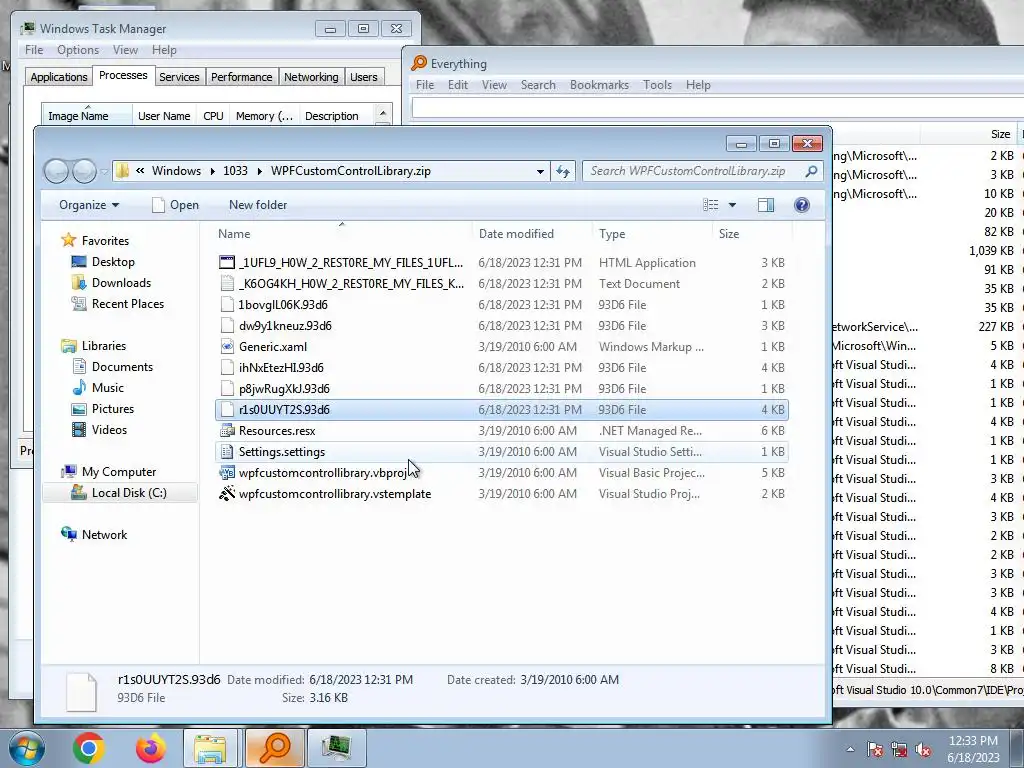Open the _1UFL9_H0W_2_REST0RE_MY_FILES HTML Application file
This screenshot has width=1024, height=768.
pyautogui.click(x=502, y=263)
